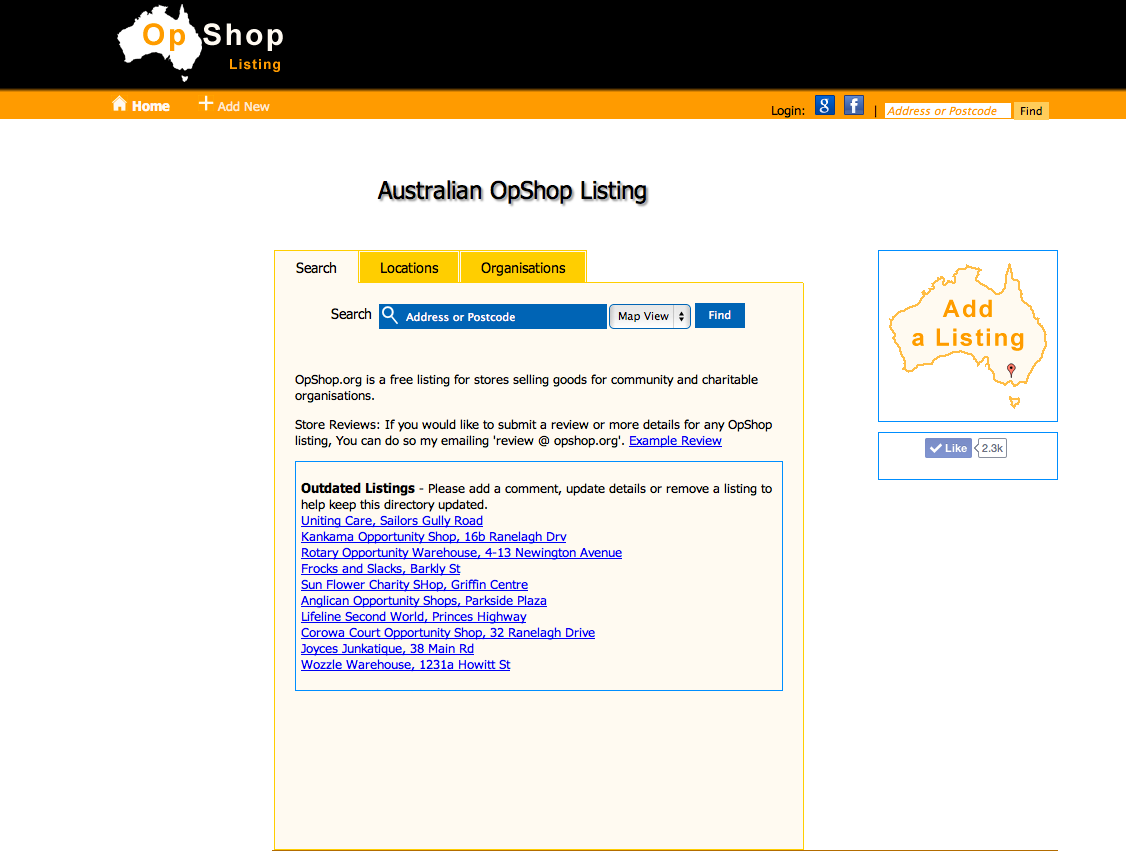The height and width of the screenshot is (854, 1126).
Task: Select the Search tab
Action: click(x=316, y=268)
